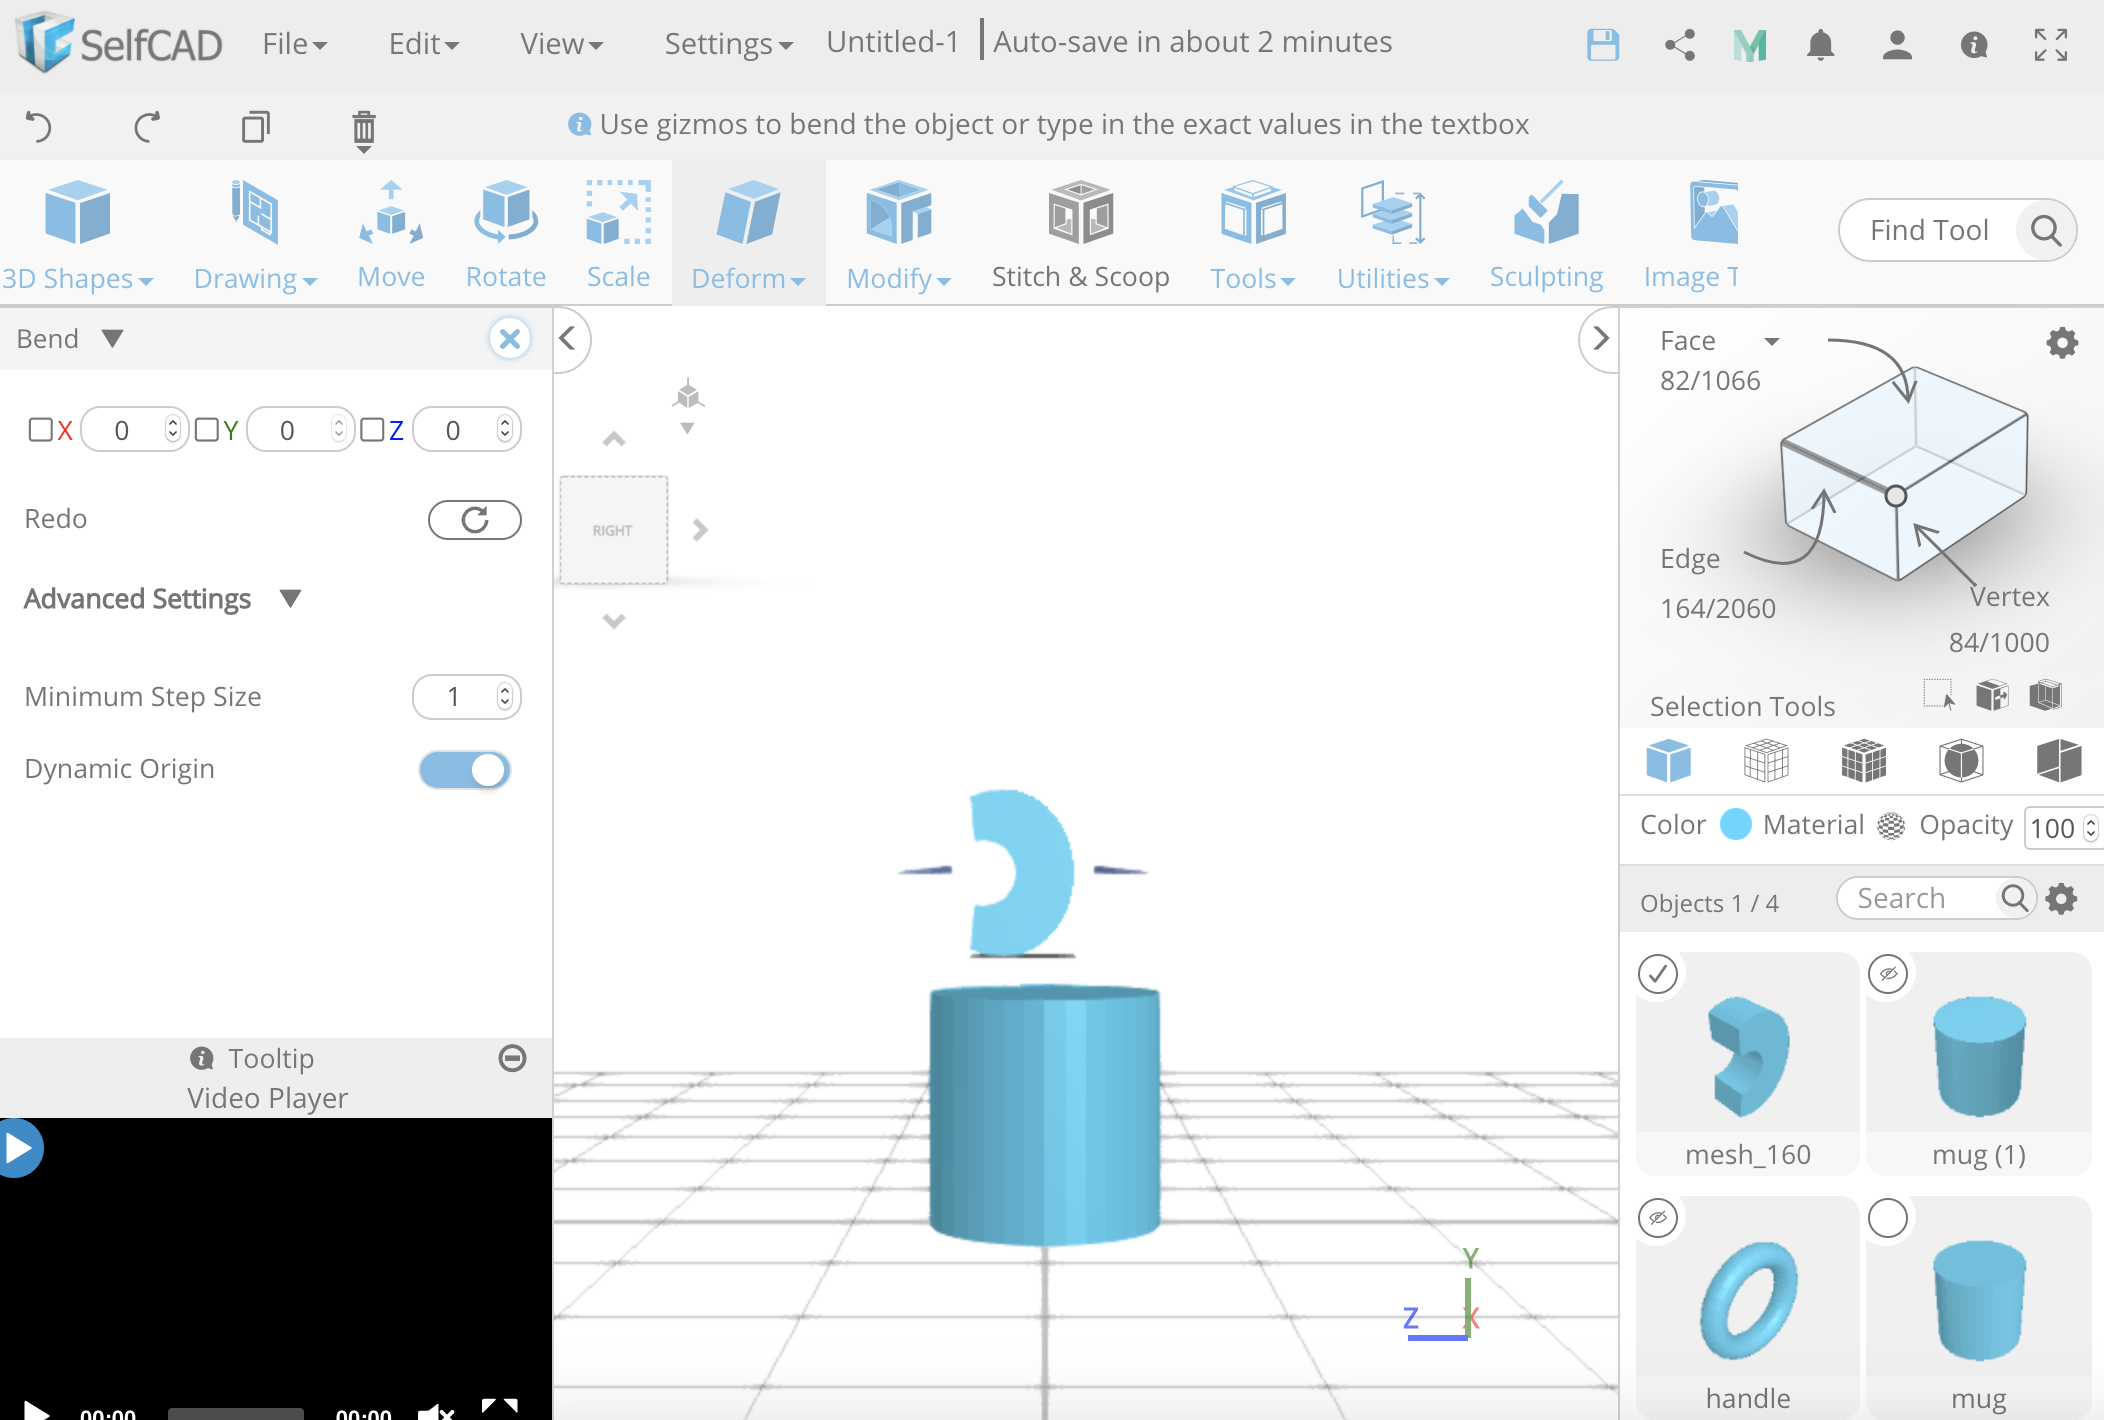Viewport: 2104px width, 1420px height.
Task: Collapse the Advanced Settings section
Action: 290,598
